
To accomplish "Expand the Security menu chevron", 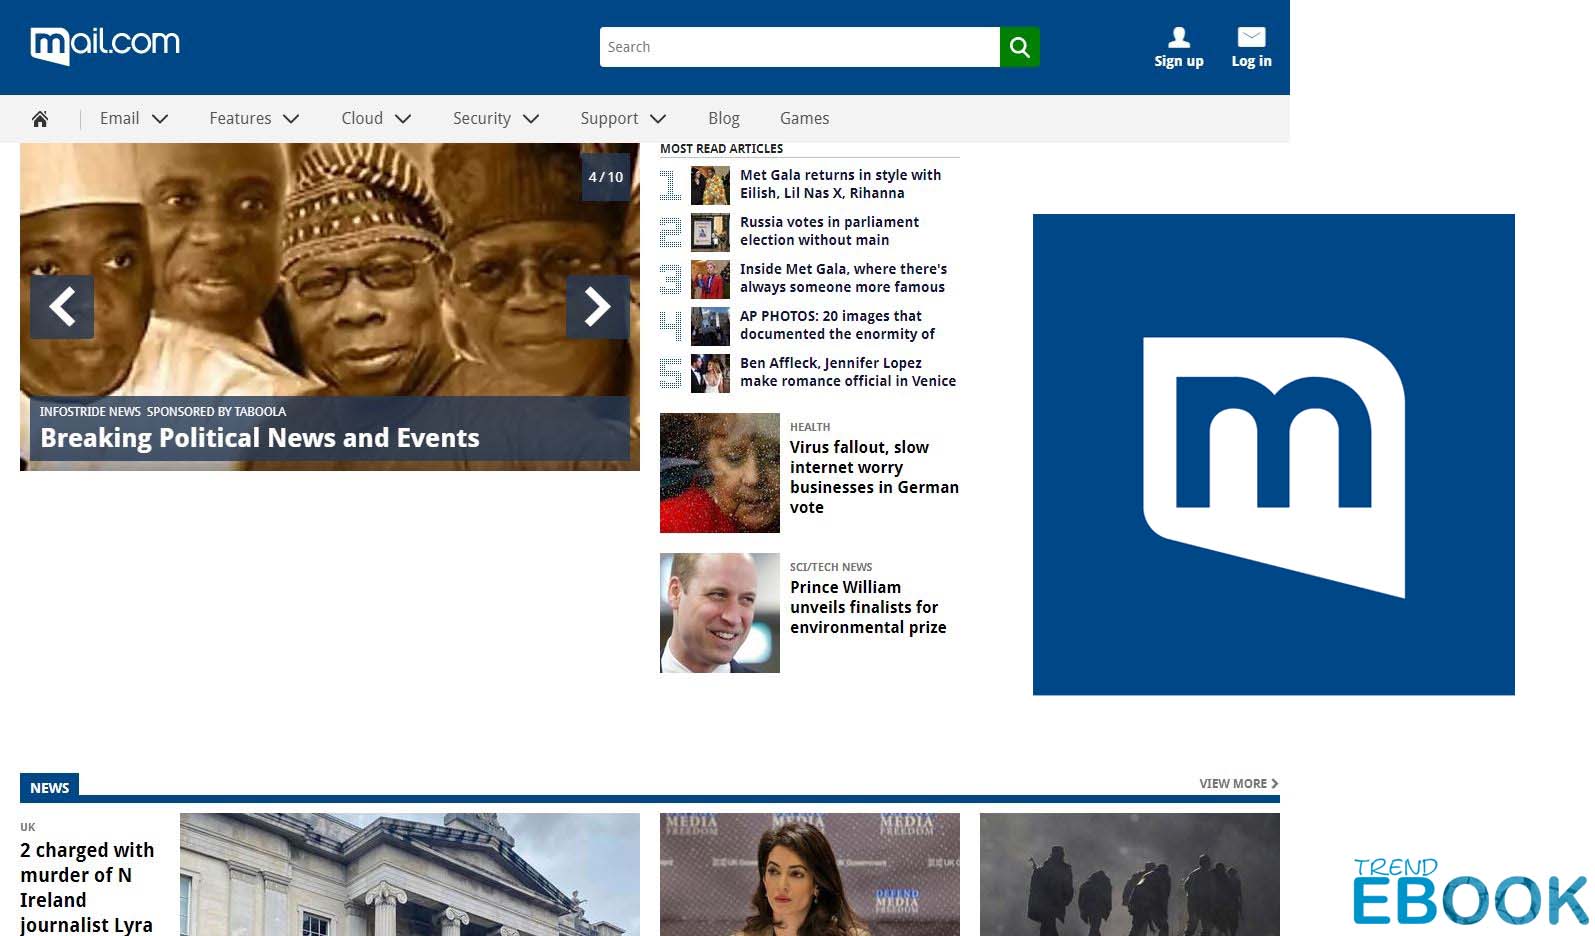I will [531, 119].
